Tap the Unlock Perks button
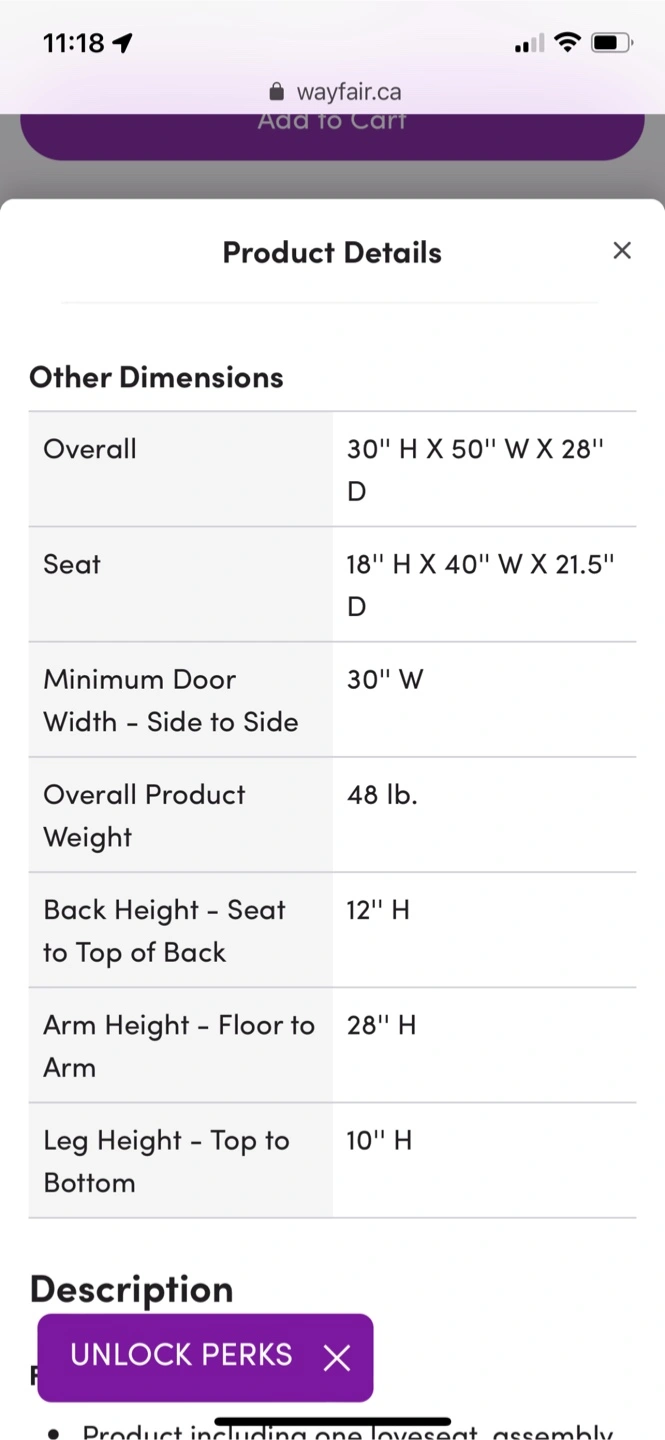This screenshot has height=1440, width=665. coord(181,1355)
